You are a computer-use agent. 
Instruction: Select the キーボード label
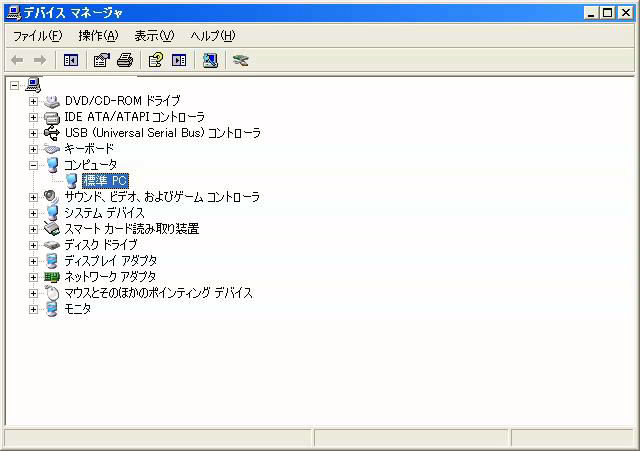(89, 149)
